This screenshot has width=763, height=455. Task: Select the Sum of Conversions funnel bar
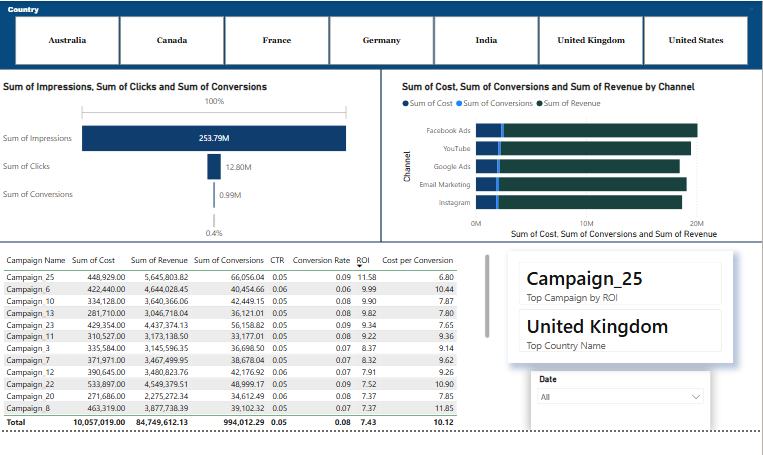pyautogui.click(x=214, y=195)
